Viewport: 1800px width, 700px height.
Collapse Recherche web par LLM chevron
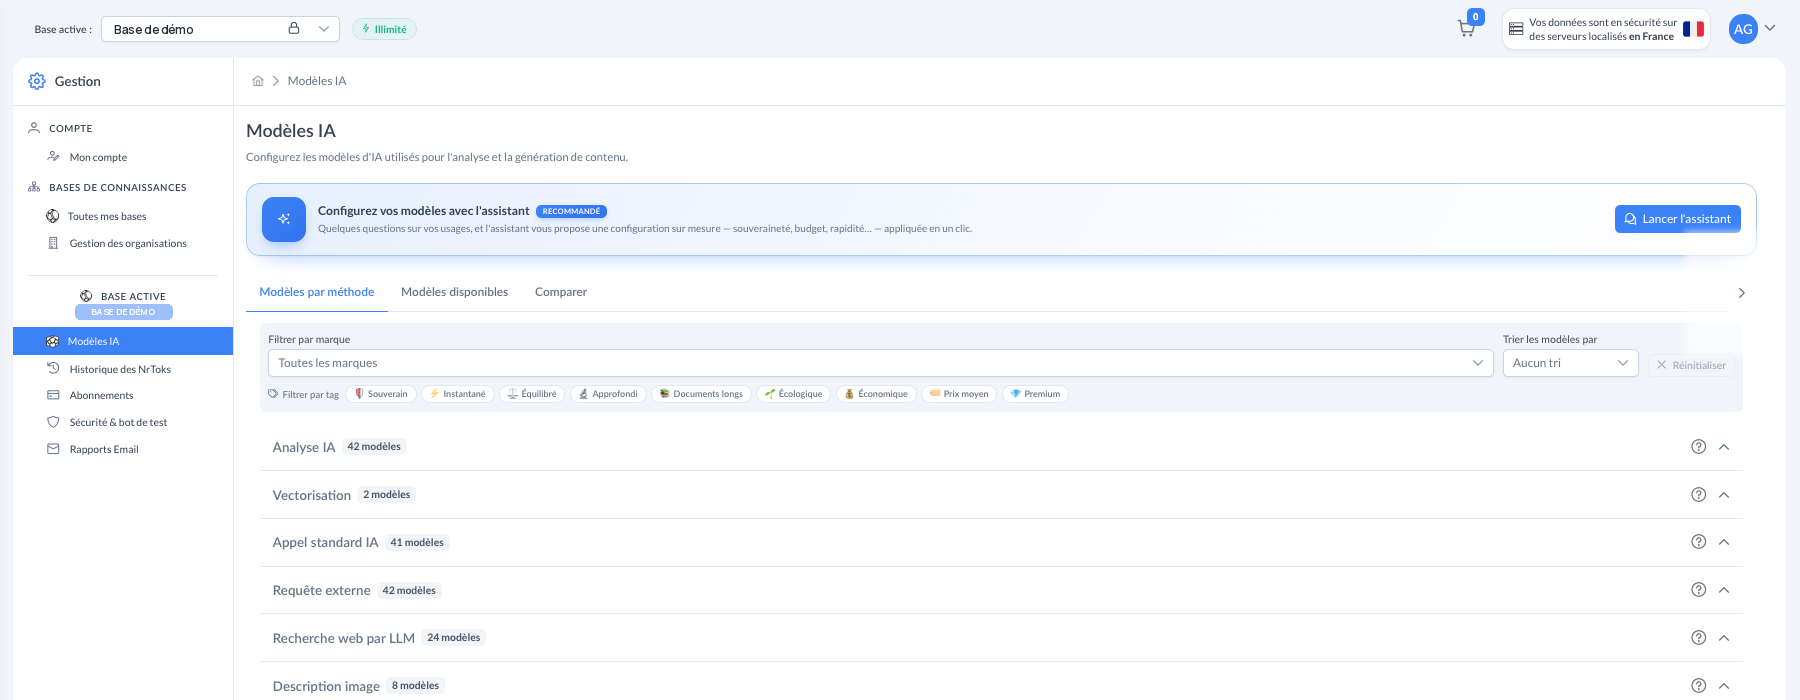(1724, 638)
